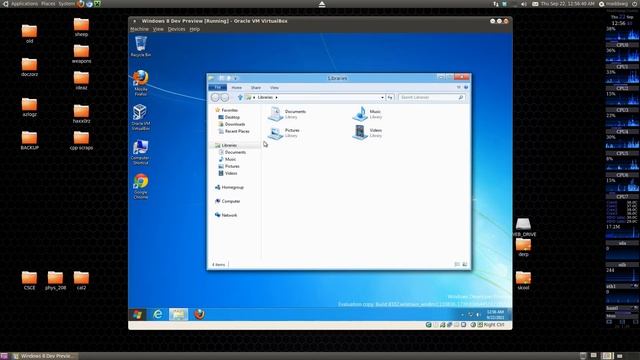This screenshot has width=640, height=360.
Task: Open the skool folder on the desktop
Action: (523, 280)
